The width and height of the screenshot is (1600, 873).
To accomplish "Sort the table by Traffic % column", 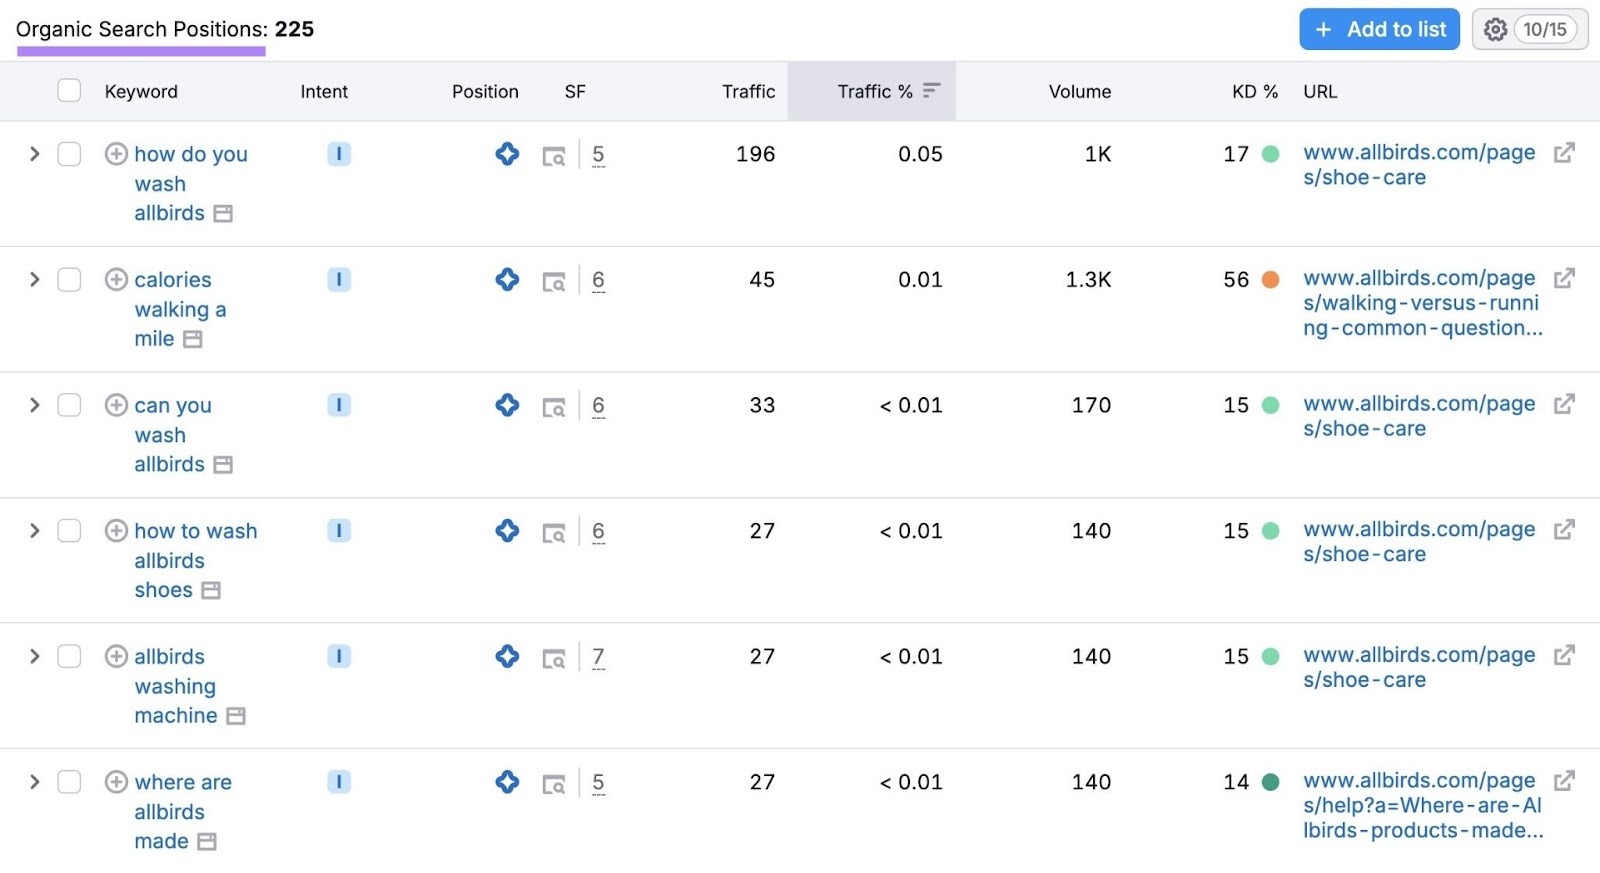I will [875, 91].
